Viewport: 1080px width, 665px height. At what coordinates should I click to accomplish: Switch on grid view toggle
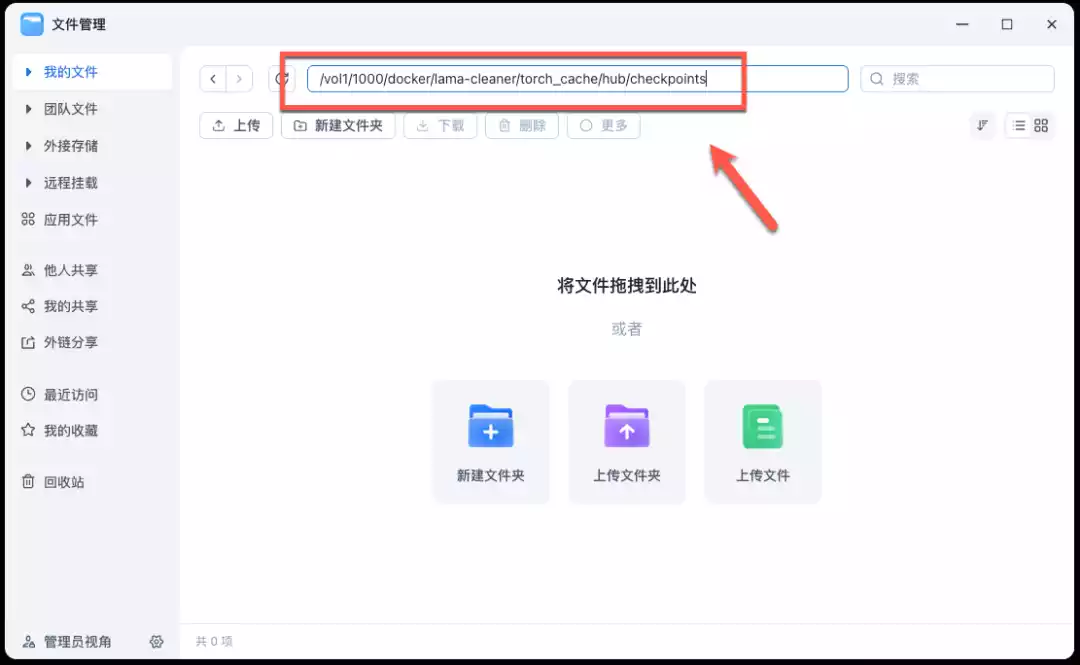pos(1041,125)
